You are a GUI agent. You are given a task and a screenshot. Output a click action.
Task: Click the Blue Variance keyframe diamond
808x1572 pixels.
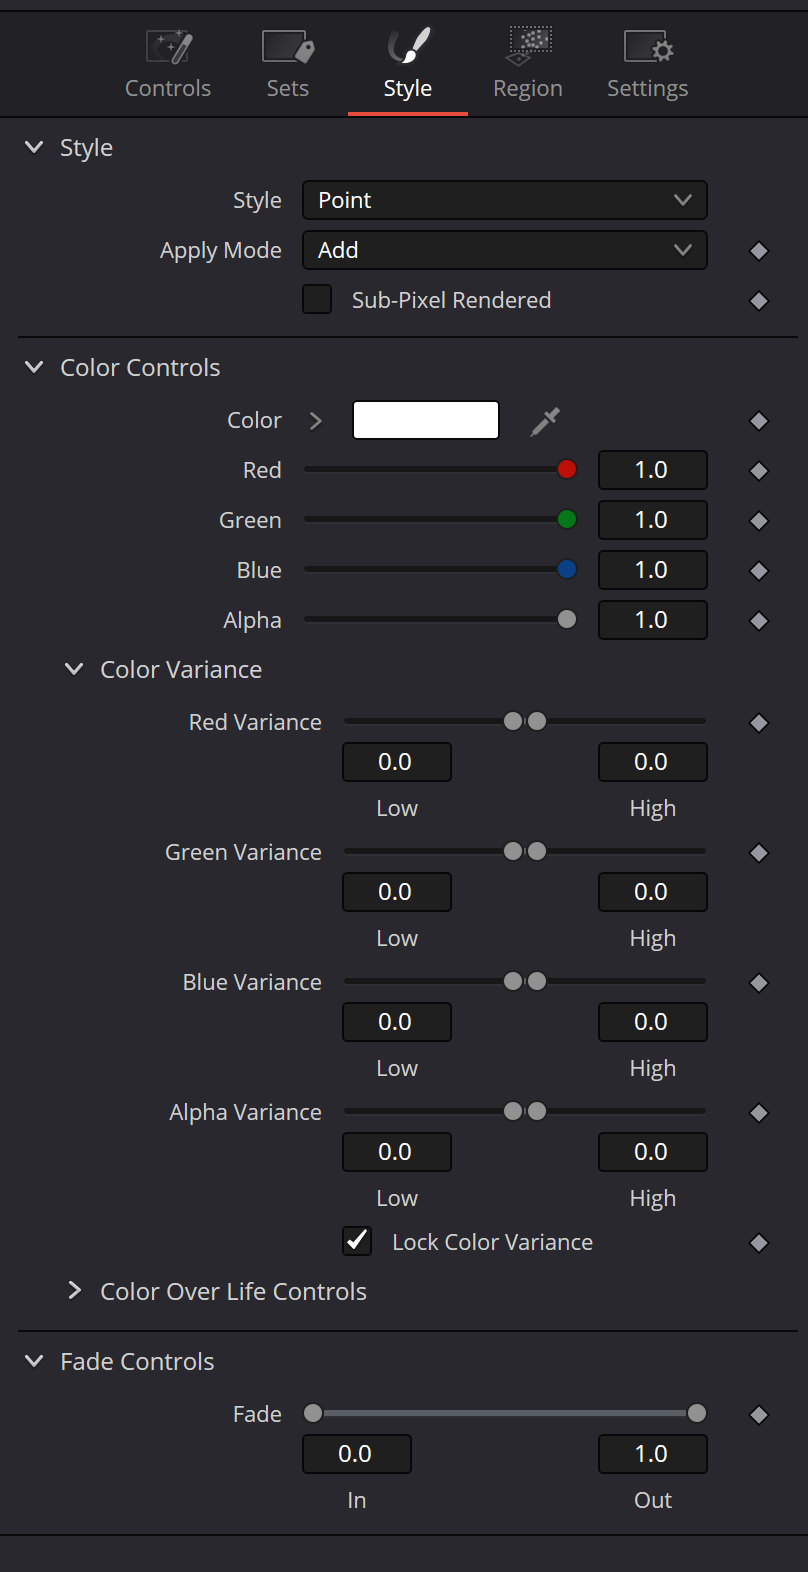(759, 983)
